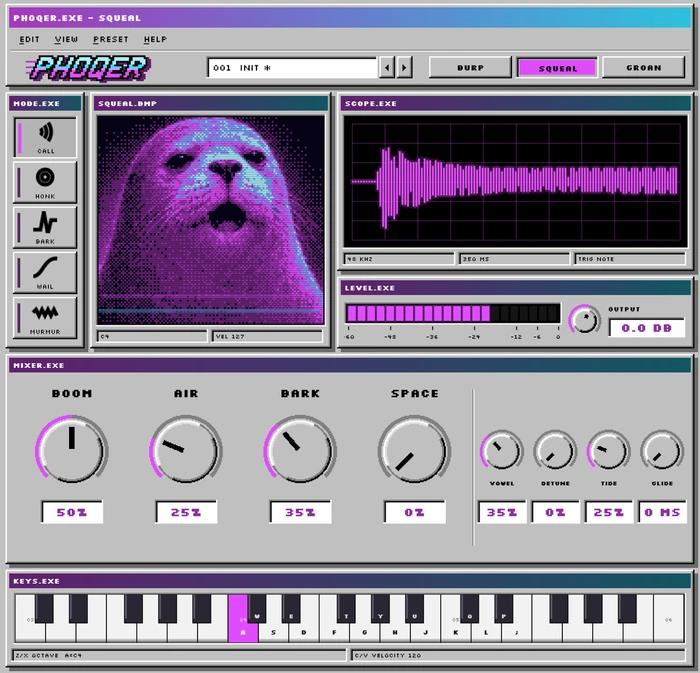Select the Wail curve mode icon
The height and width of the screenshot is (673, 700).
tap(45, 272)
